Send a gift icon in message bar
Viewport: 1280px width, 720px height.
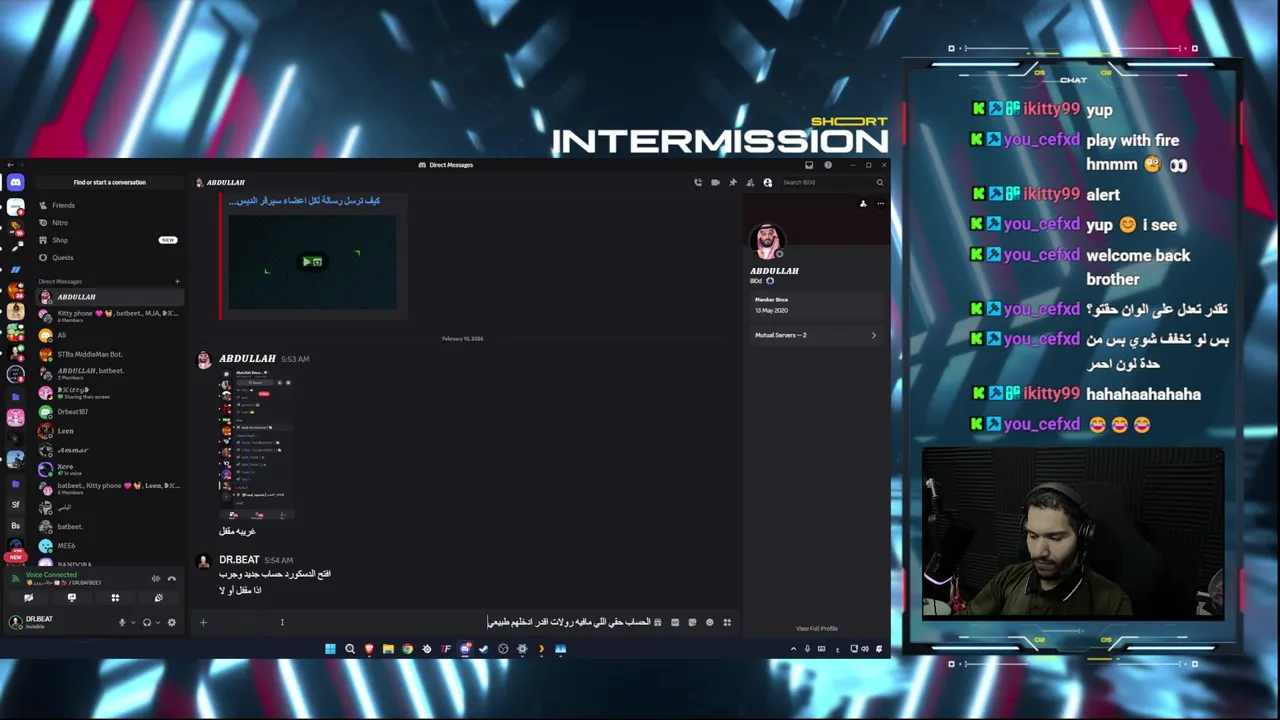(x=657, y=622)
